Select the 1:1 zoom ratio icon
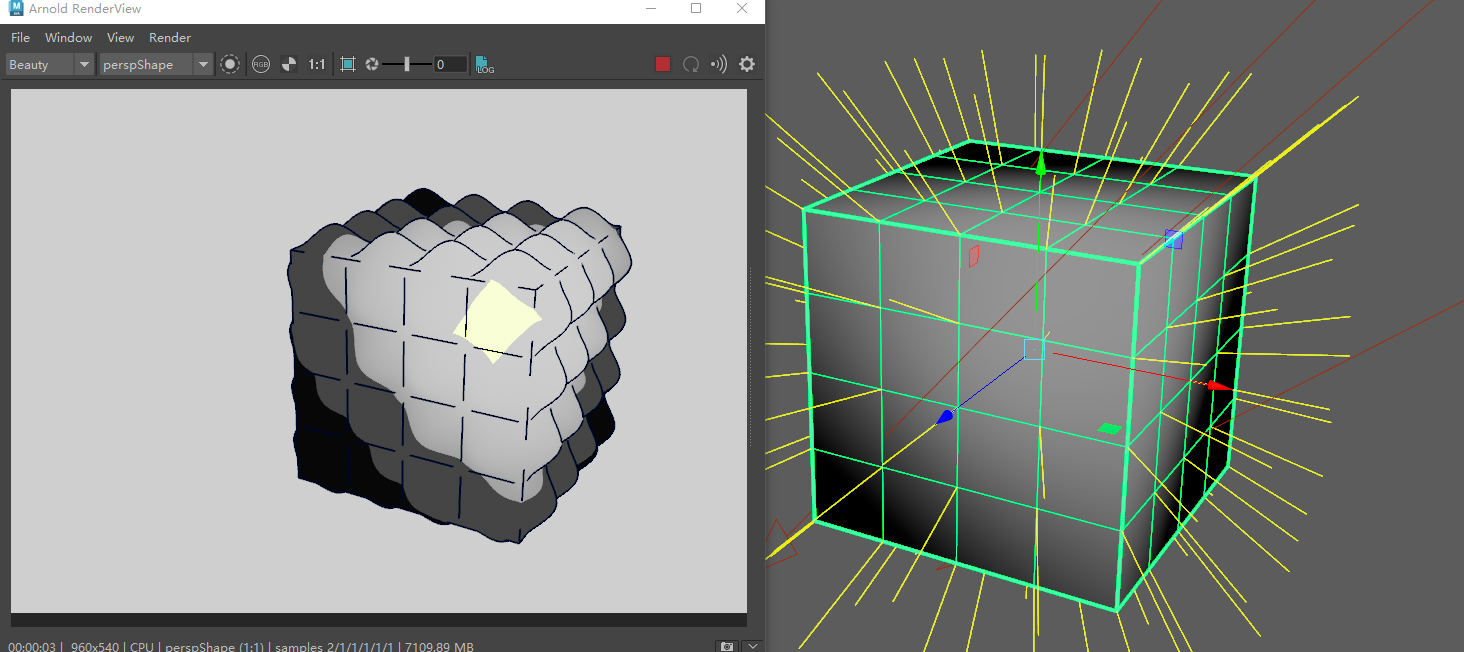This screenshot has width=1464, height=652. point(317,64)
